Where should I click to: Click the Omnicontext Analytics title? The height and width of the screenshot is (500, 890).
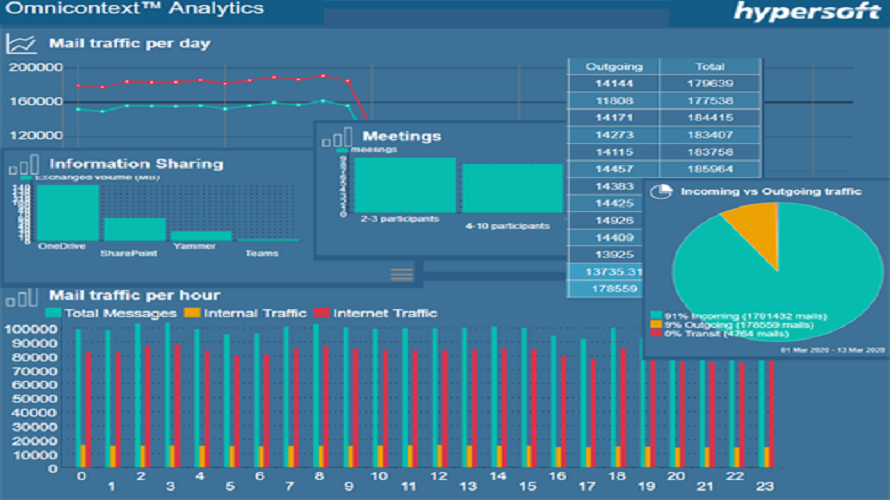click(x=135, y=9)
